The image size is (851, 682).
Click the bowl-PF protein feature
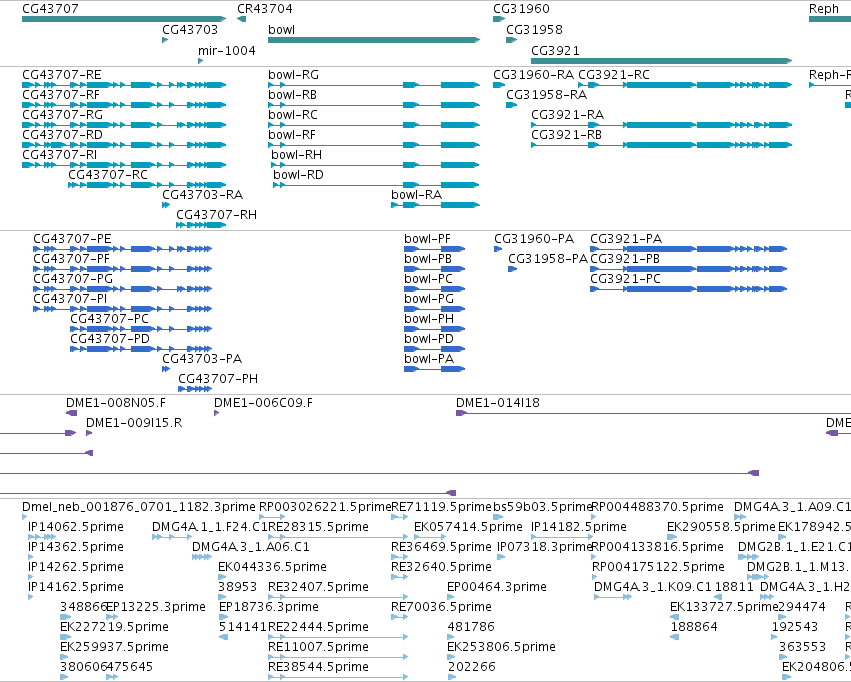[435, 249]
